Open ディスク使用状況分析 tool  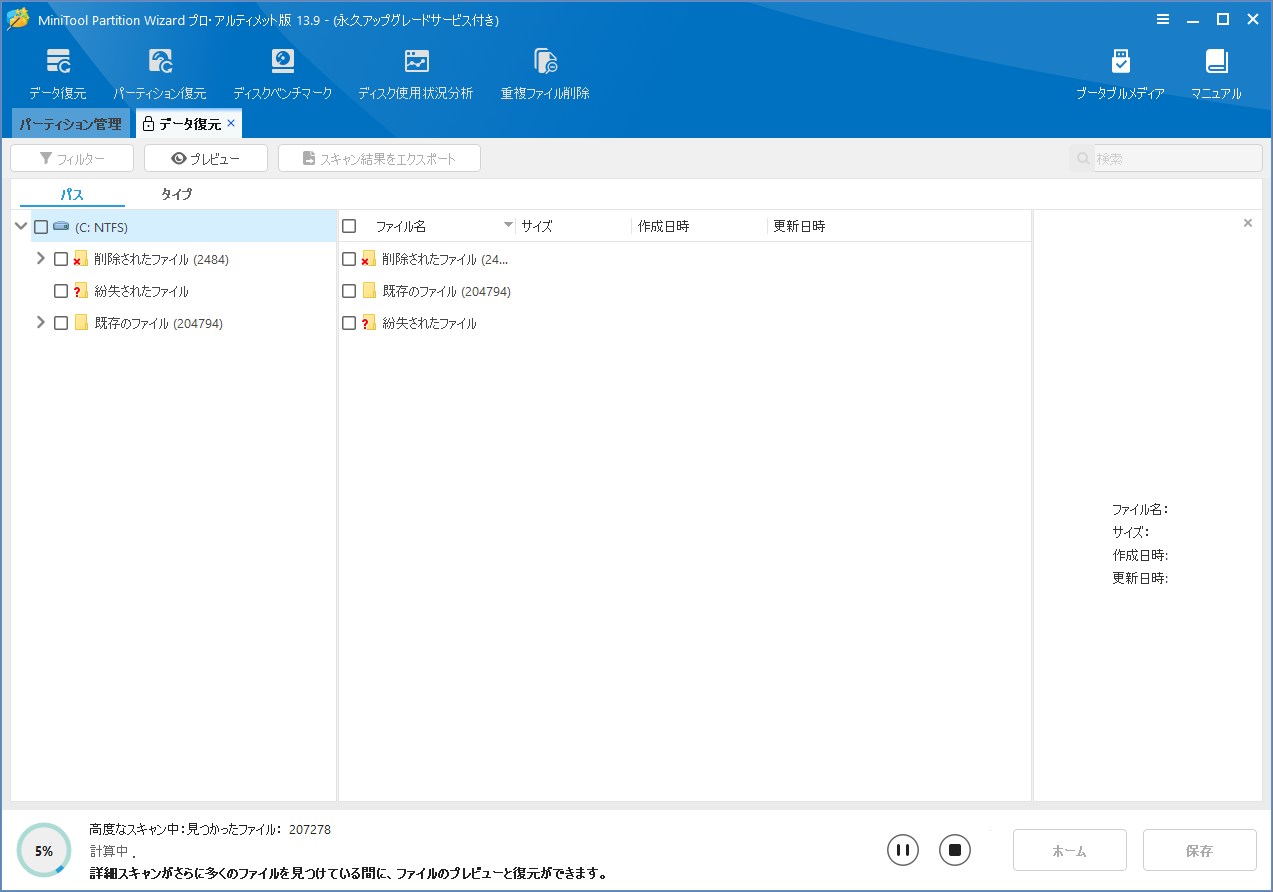[x=416, y=74]
